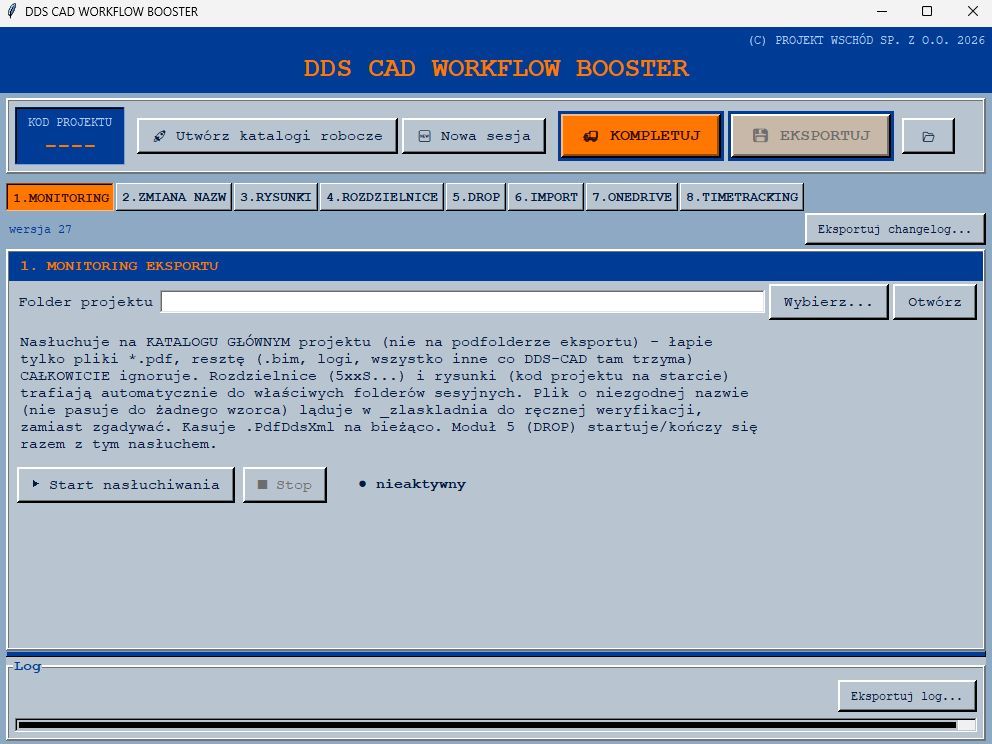Viewport: 992px width, 744px height.
Task: Click the Folder projektu label
Action: [x=85, y=302]
